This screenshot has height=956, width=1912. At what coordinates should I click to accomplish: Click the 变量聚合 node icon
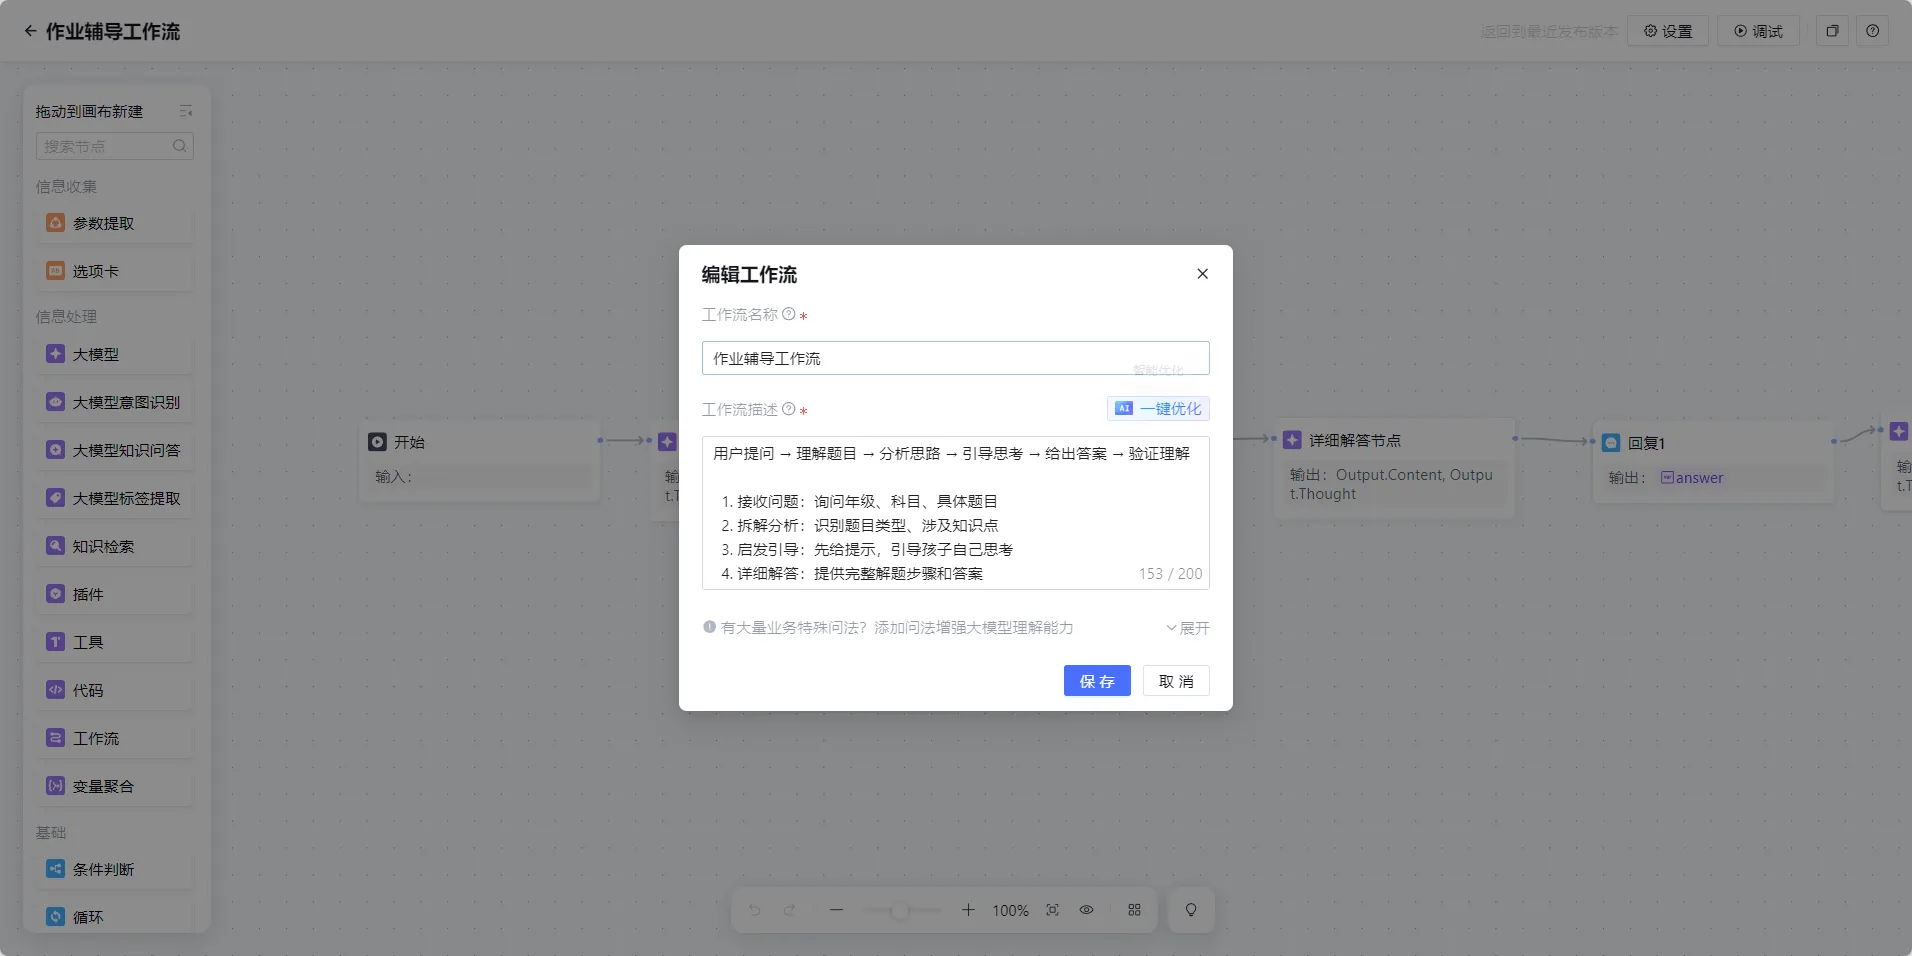[x=56, y=786]
